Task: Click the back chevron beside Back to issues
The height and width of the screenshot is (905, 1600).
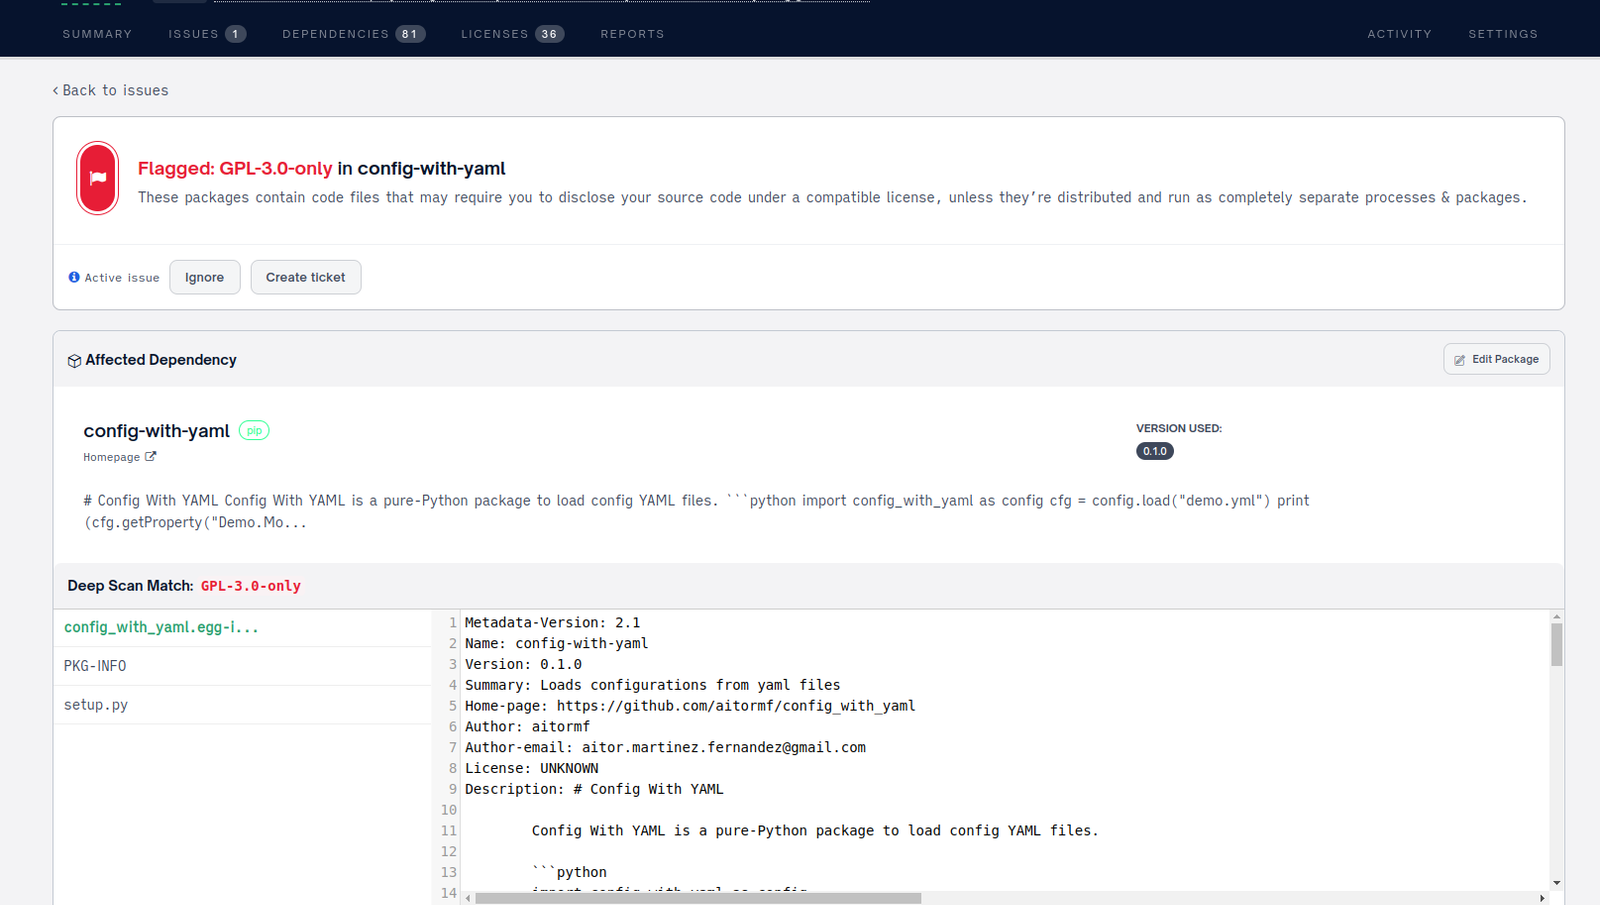Action: (56, 91)
